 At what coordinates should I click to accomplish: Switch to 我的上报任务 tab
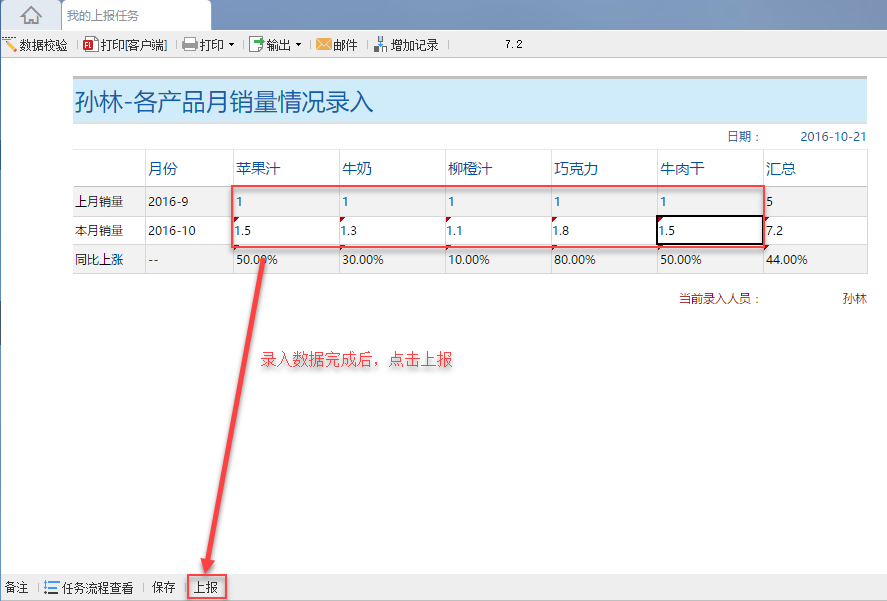[136, 15]
